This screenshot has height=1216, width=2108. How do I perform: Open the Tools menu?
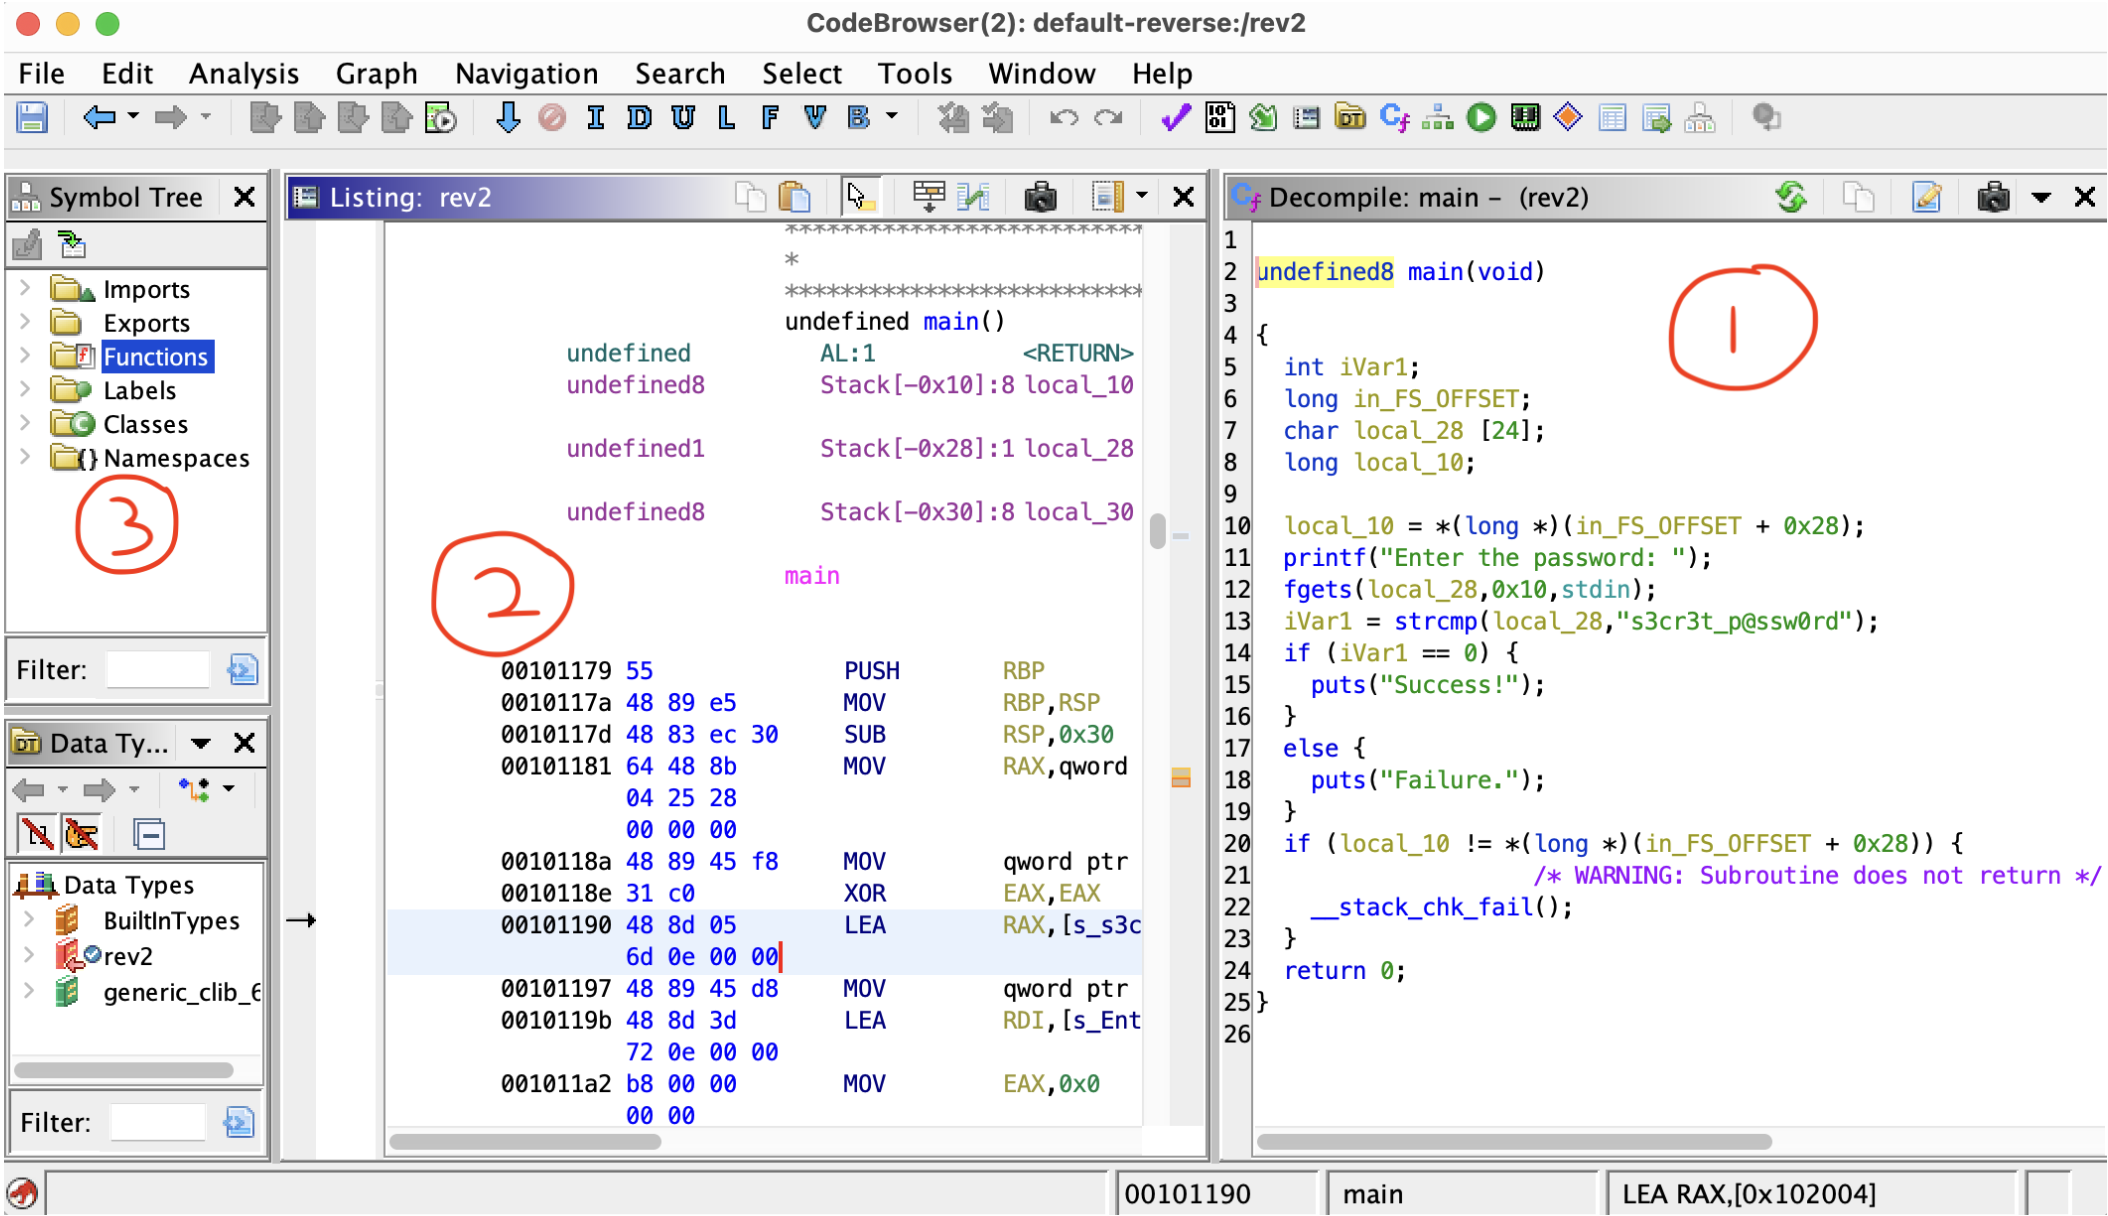point(914,73)
